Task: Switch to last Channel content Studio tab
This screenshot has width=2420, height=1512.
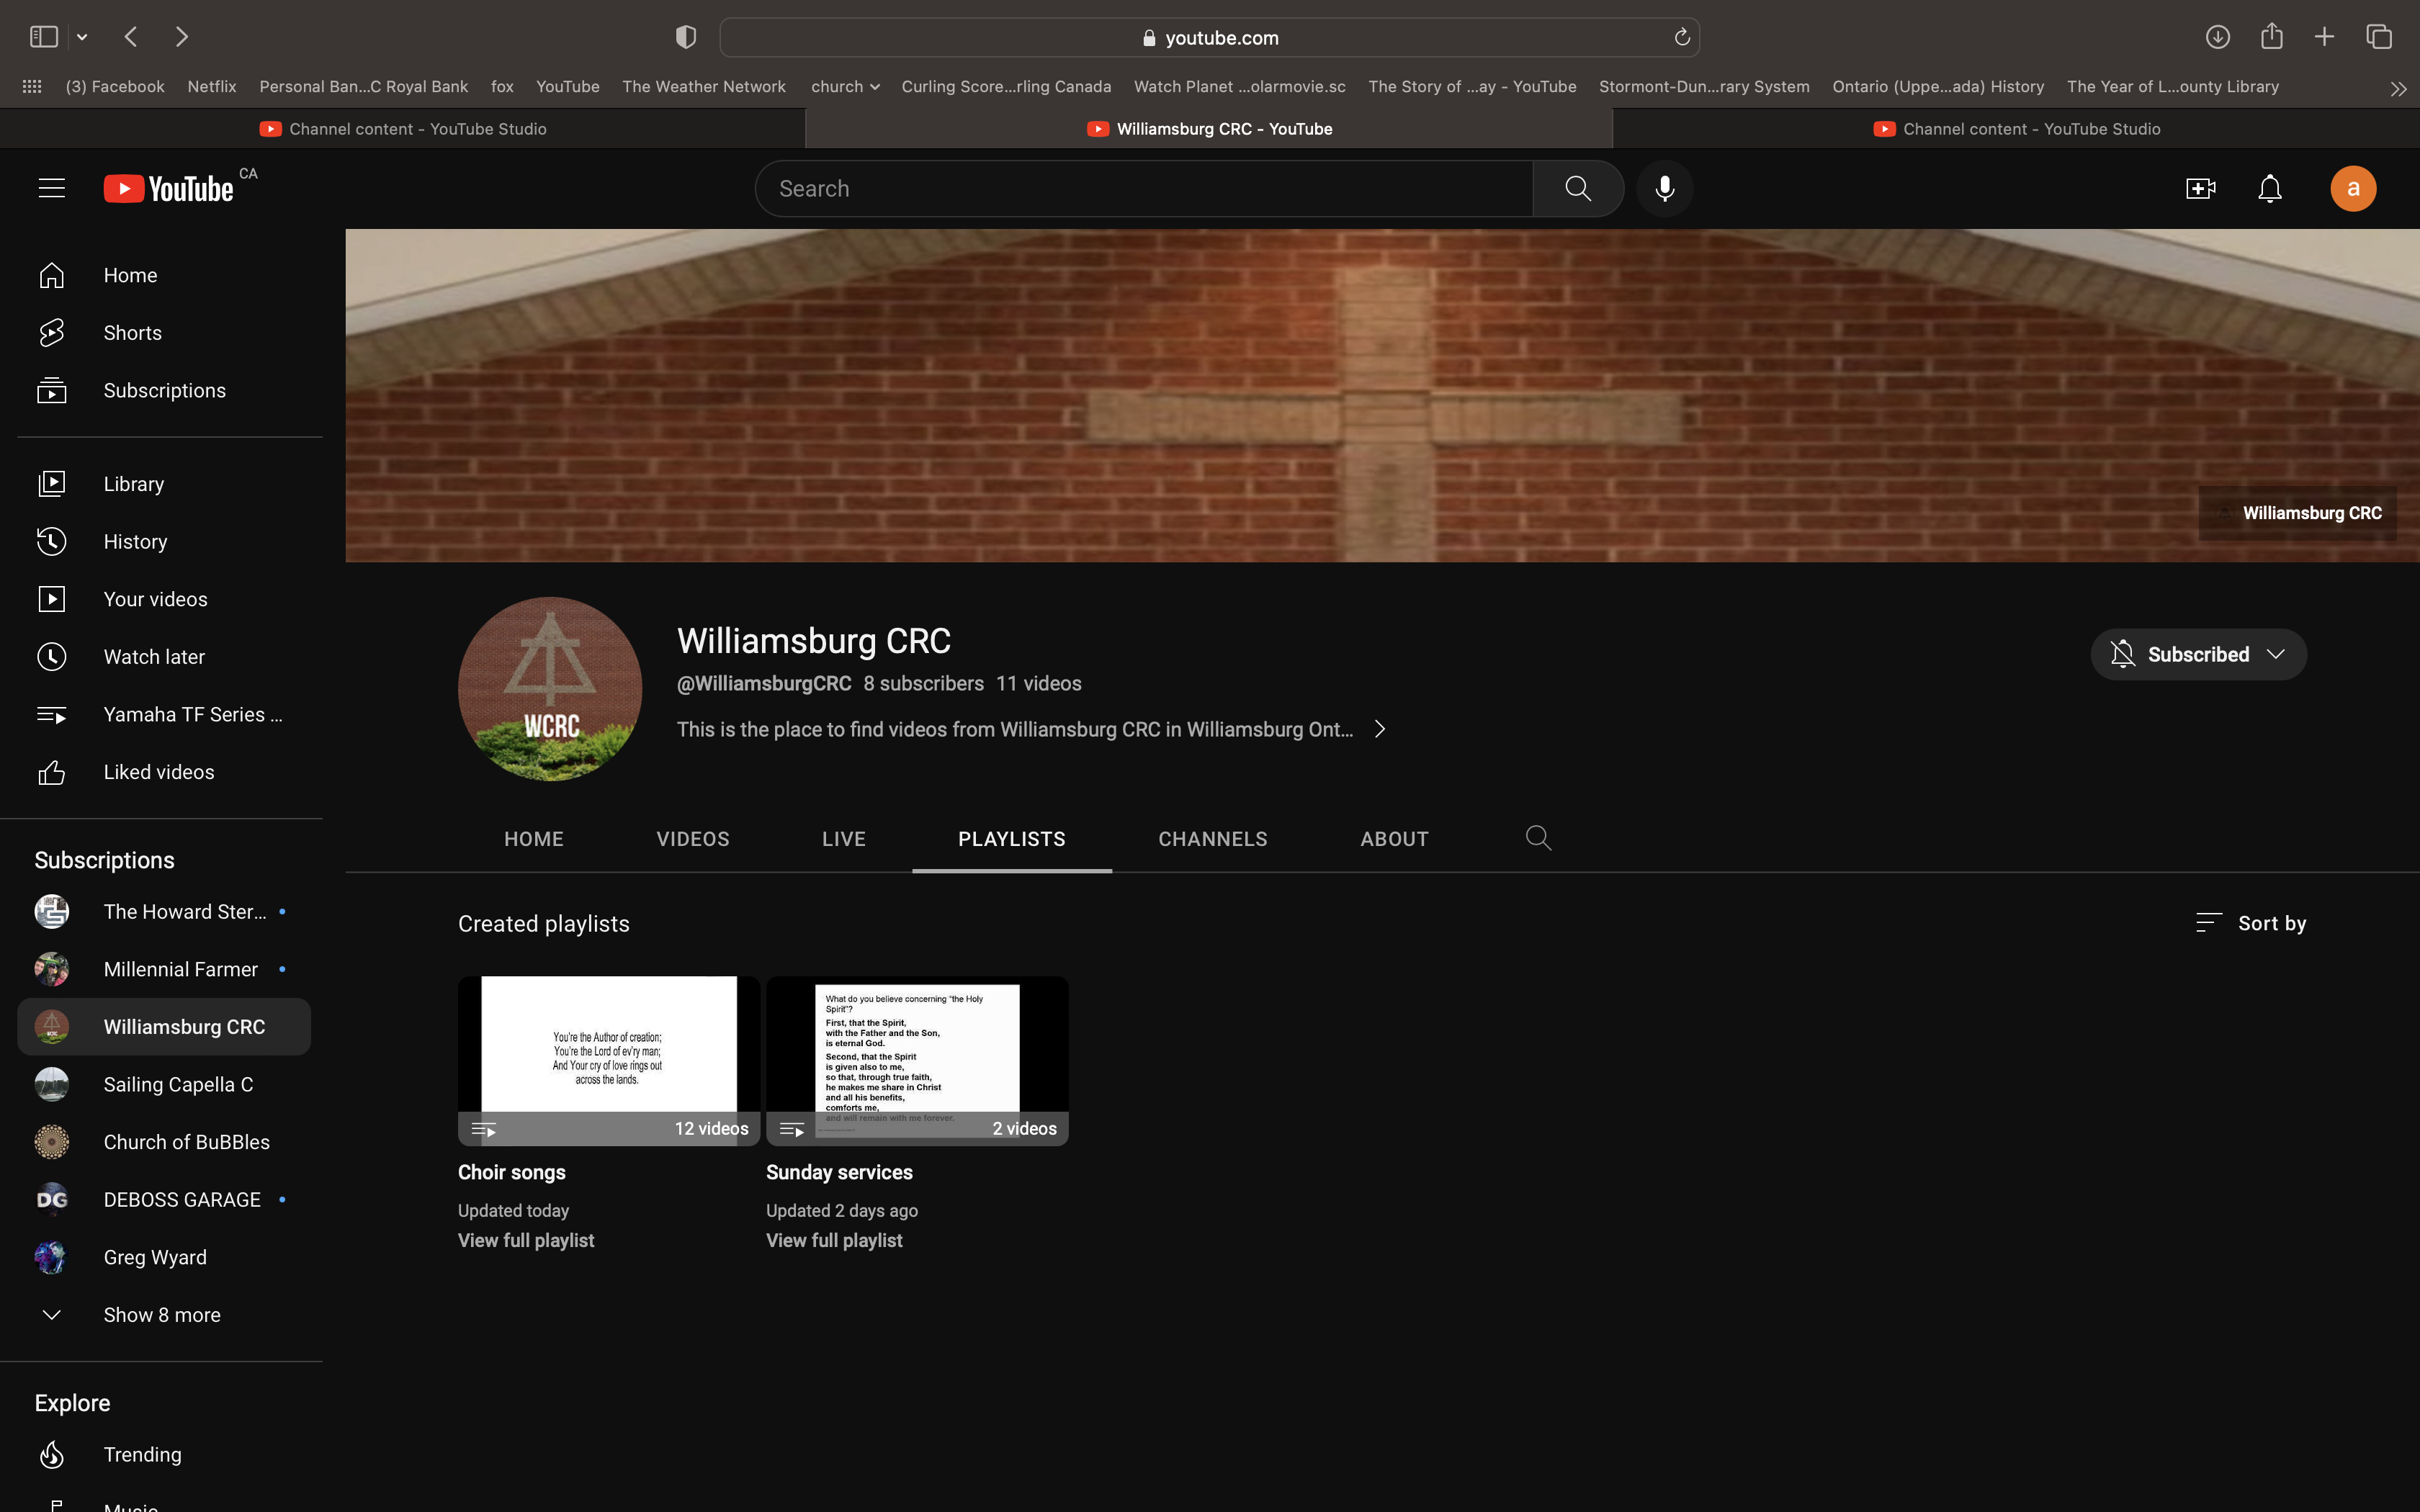Action: [2016, 129]
